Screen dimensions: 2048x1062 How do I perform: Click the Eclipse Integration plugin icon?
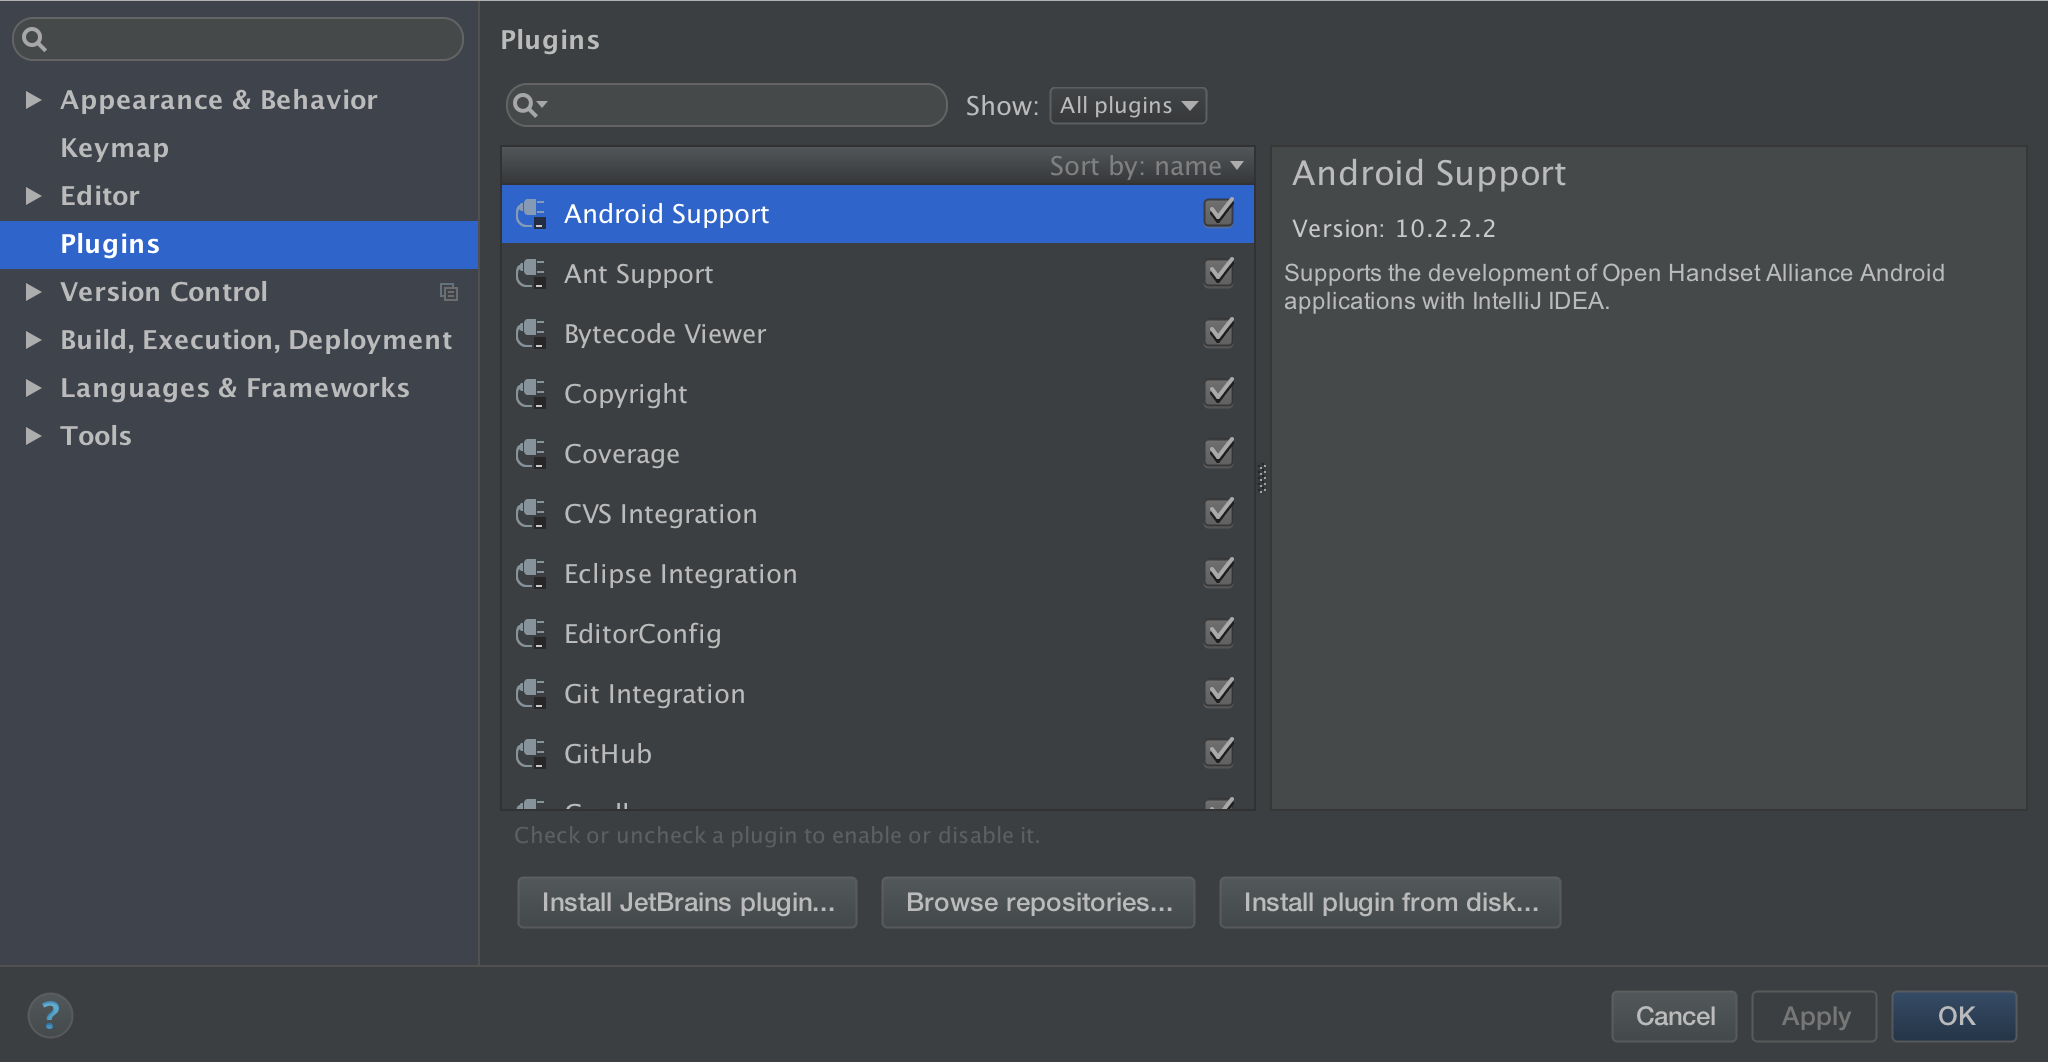coord(531,574)
